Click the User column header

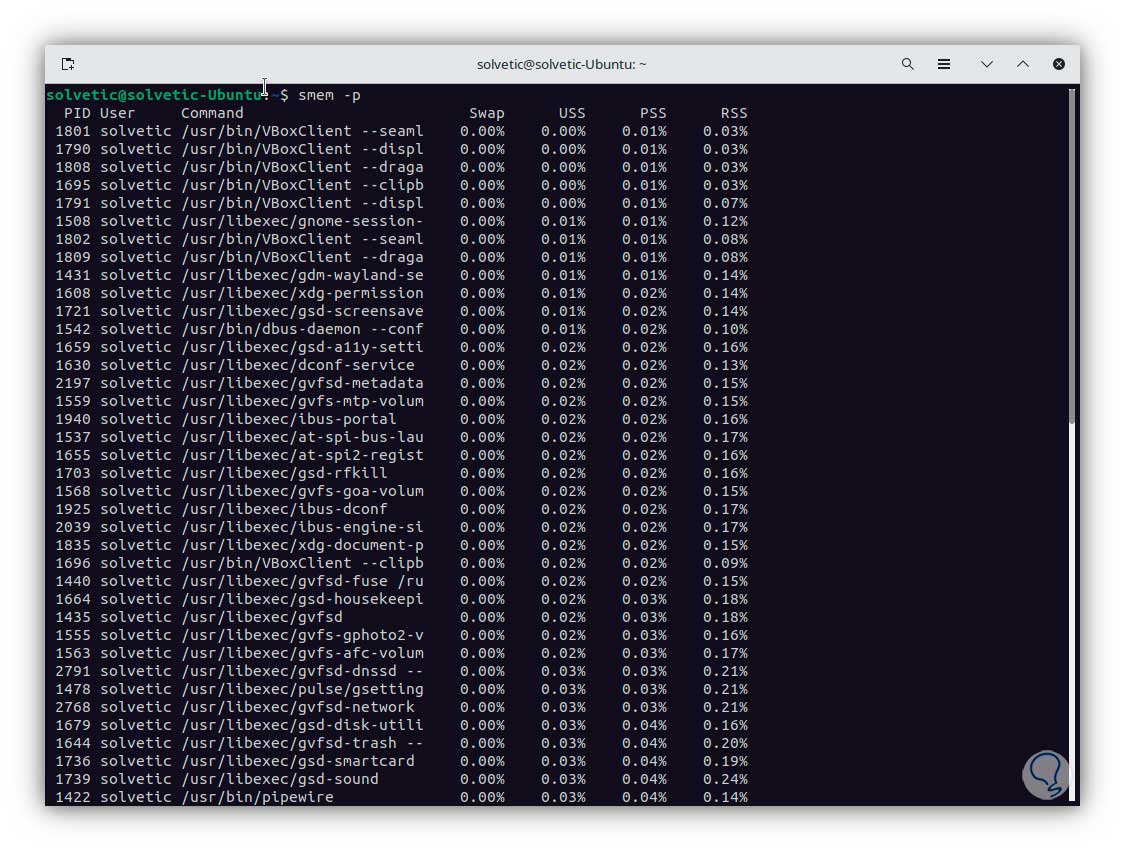click(117, 113)
